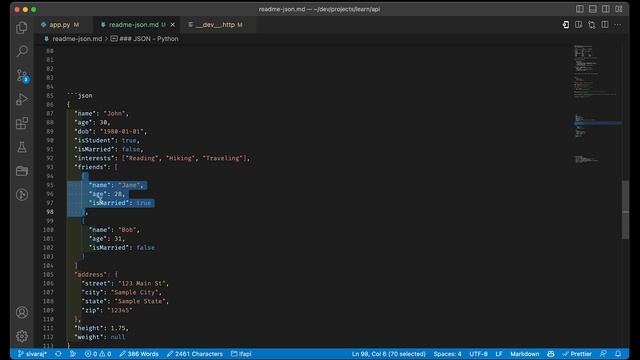Click '"dob": "1980-01-01"' on line 89
The width and height of the screenshot is (640, 360).
click(109, 131)
